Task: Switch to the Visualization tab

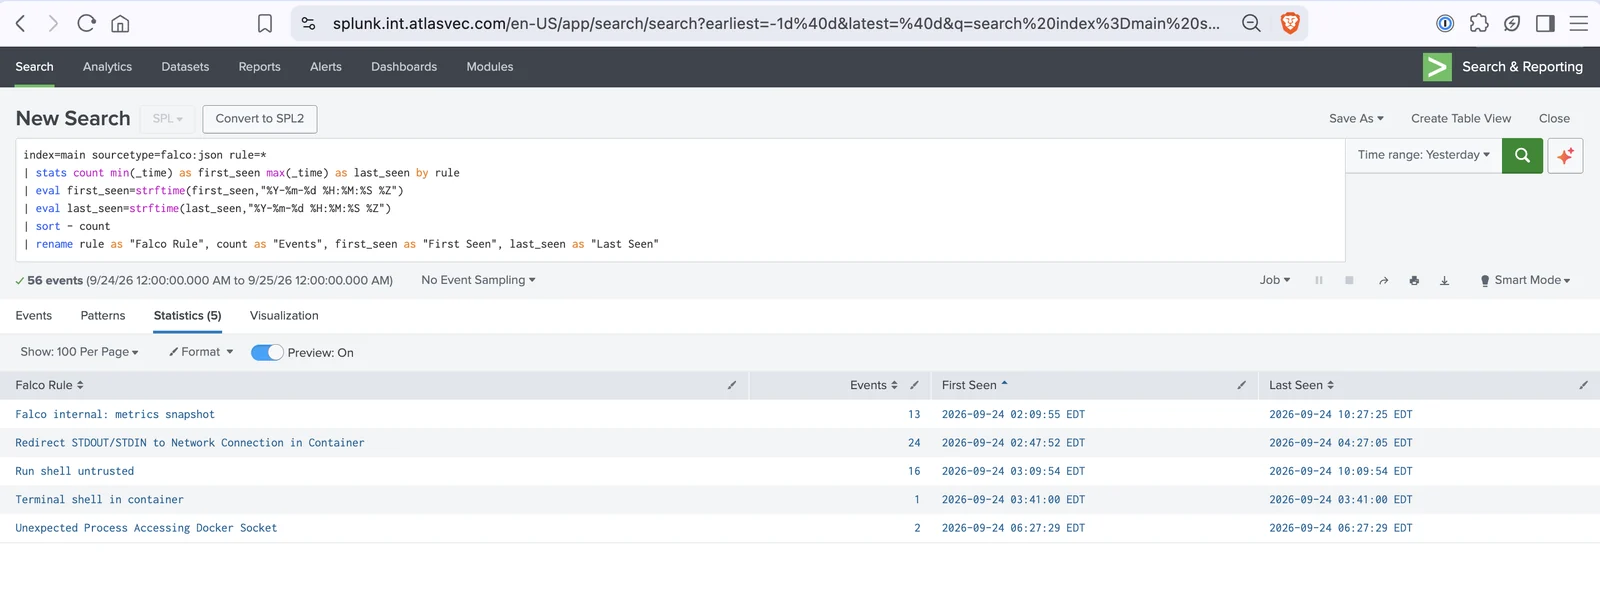Action: tap(284, 315)
